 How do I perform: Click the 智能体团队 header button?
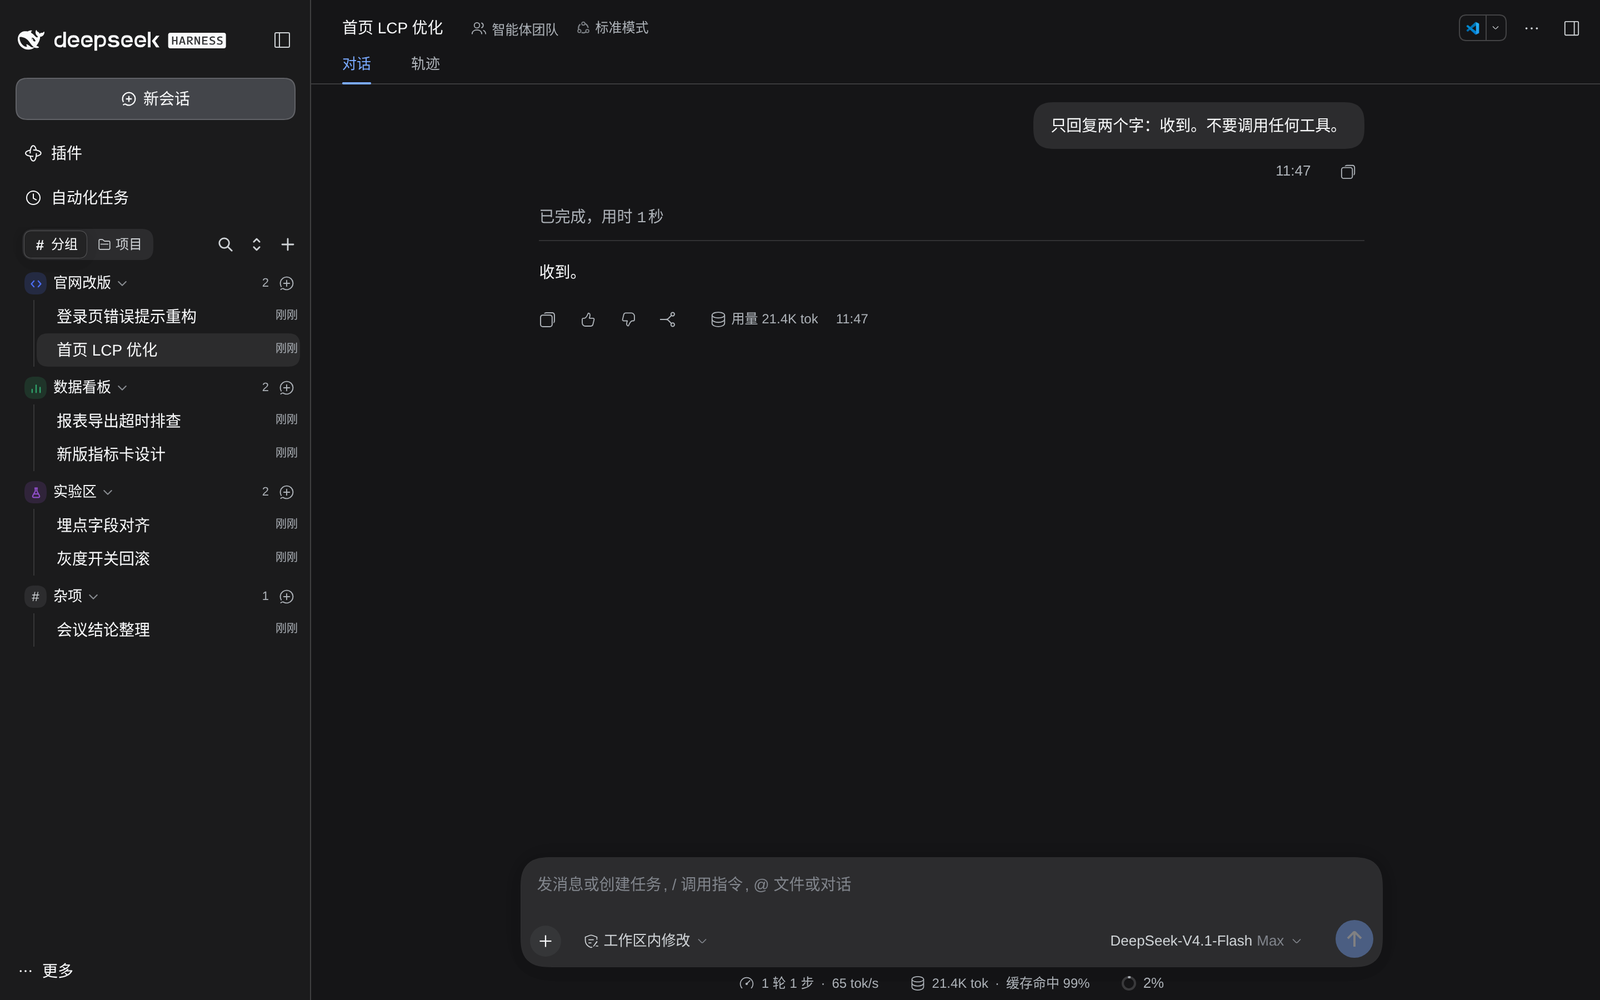coord(515,29)
